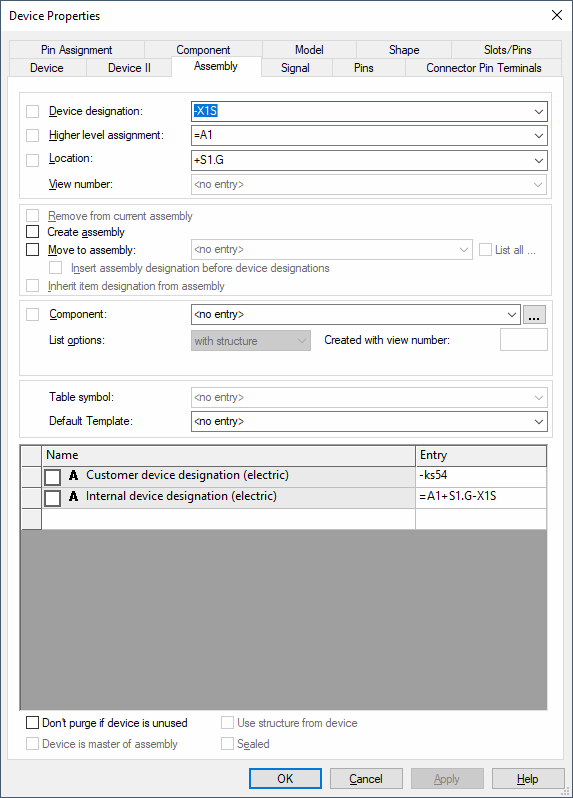Click the Created with view number field
Viewport: 573px width, 798px height.
pyautogui.click(x=524, y=339)
